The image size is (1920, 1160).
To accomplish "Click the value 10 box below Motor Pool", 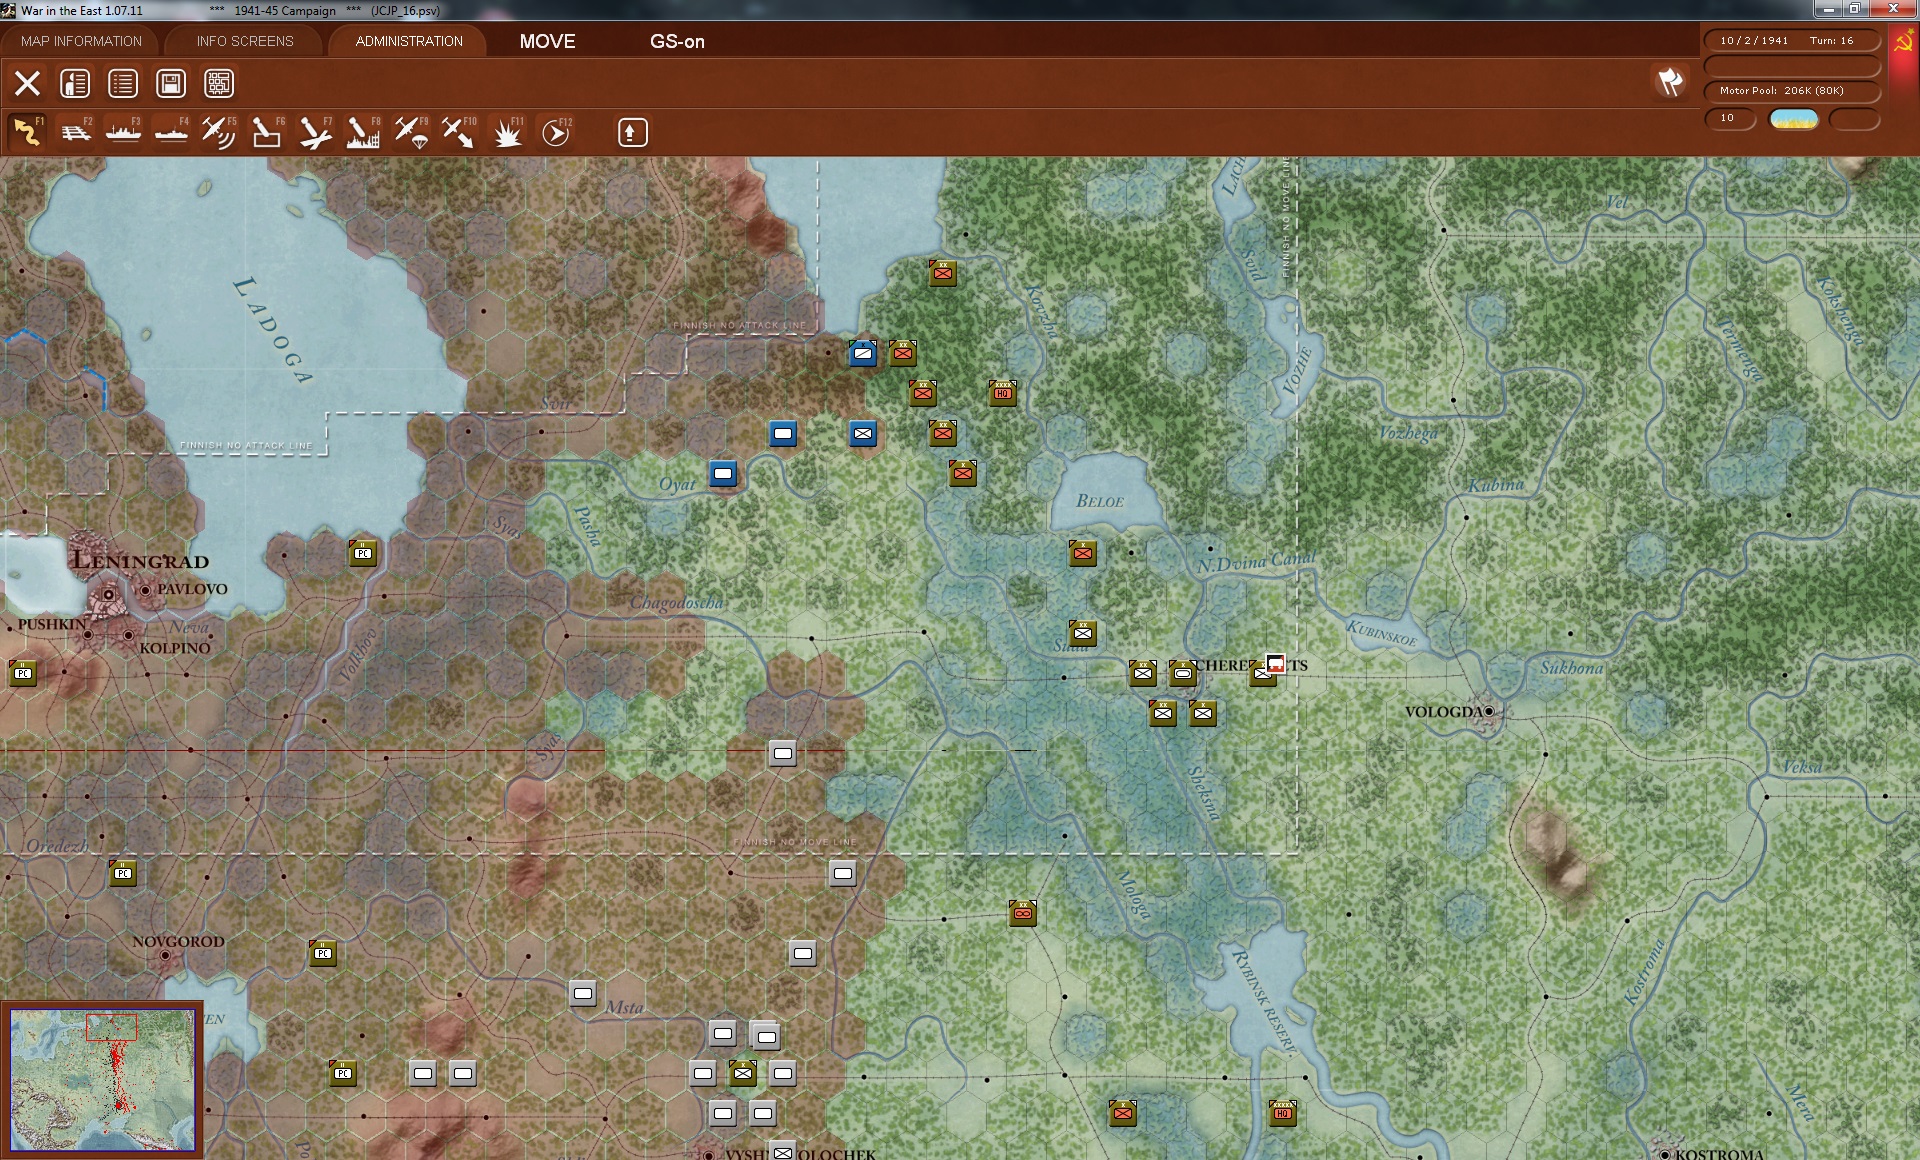I will (x=1729, y=119).
